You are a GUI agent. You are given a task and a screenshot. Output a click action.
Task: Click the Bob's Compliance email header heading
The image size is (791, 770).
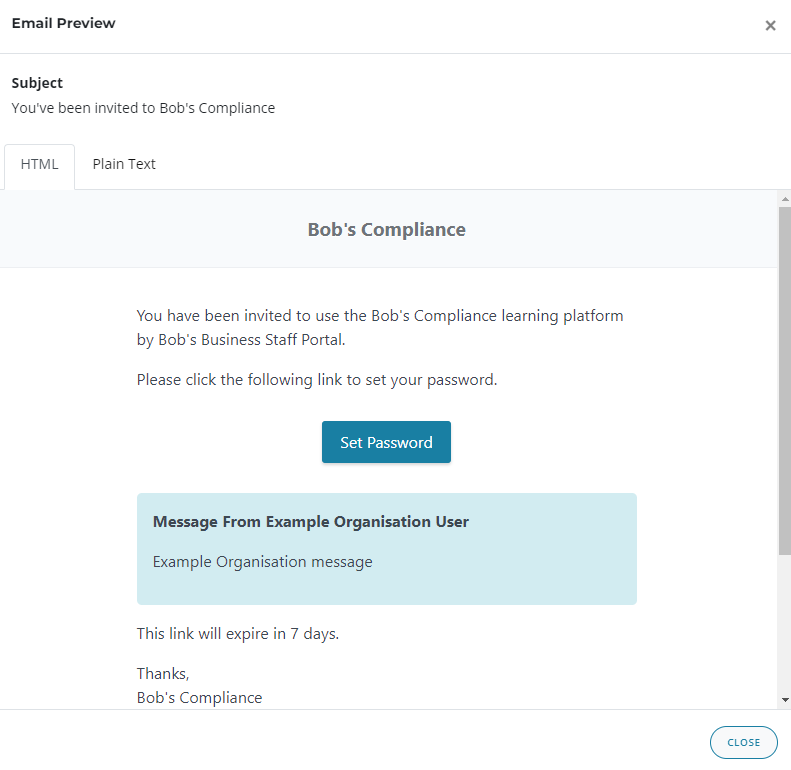(x=386, y=230)
